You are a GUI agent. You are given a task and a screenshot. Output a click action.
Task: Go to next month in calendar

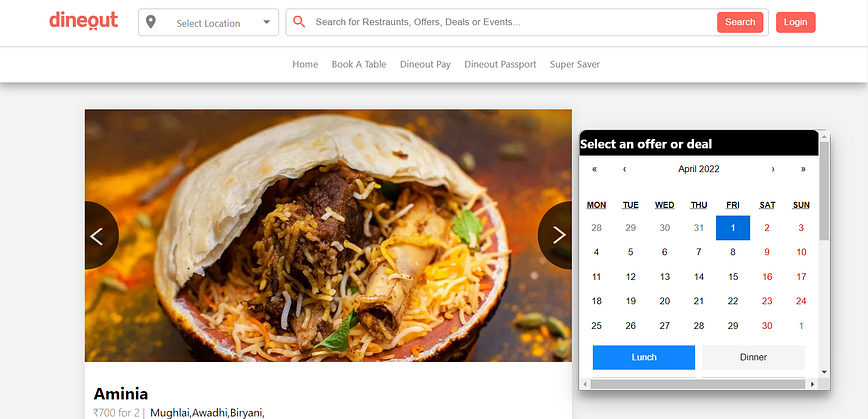(x=773, y=169)
